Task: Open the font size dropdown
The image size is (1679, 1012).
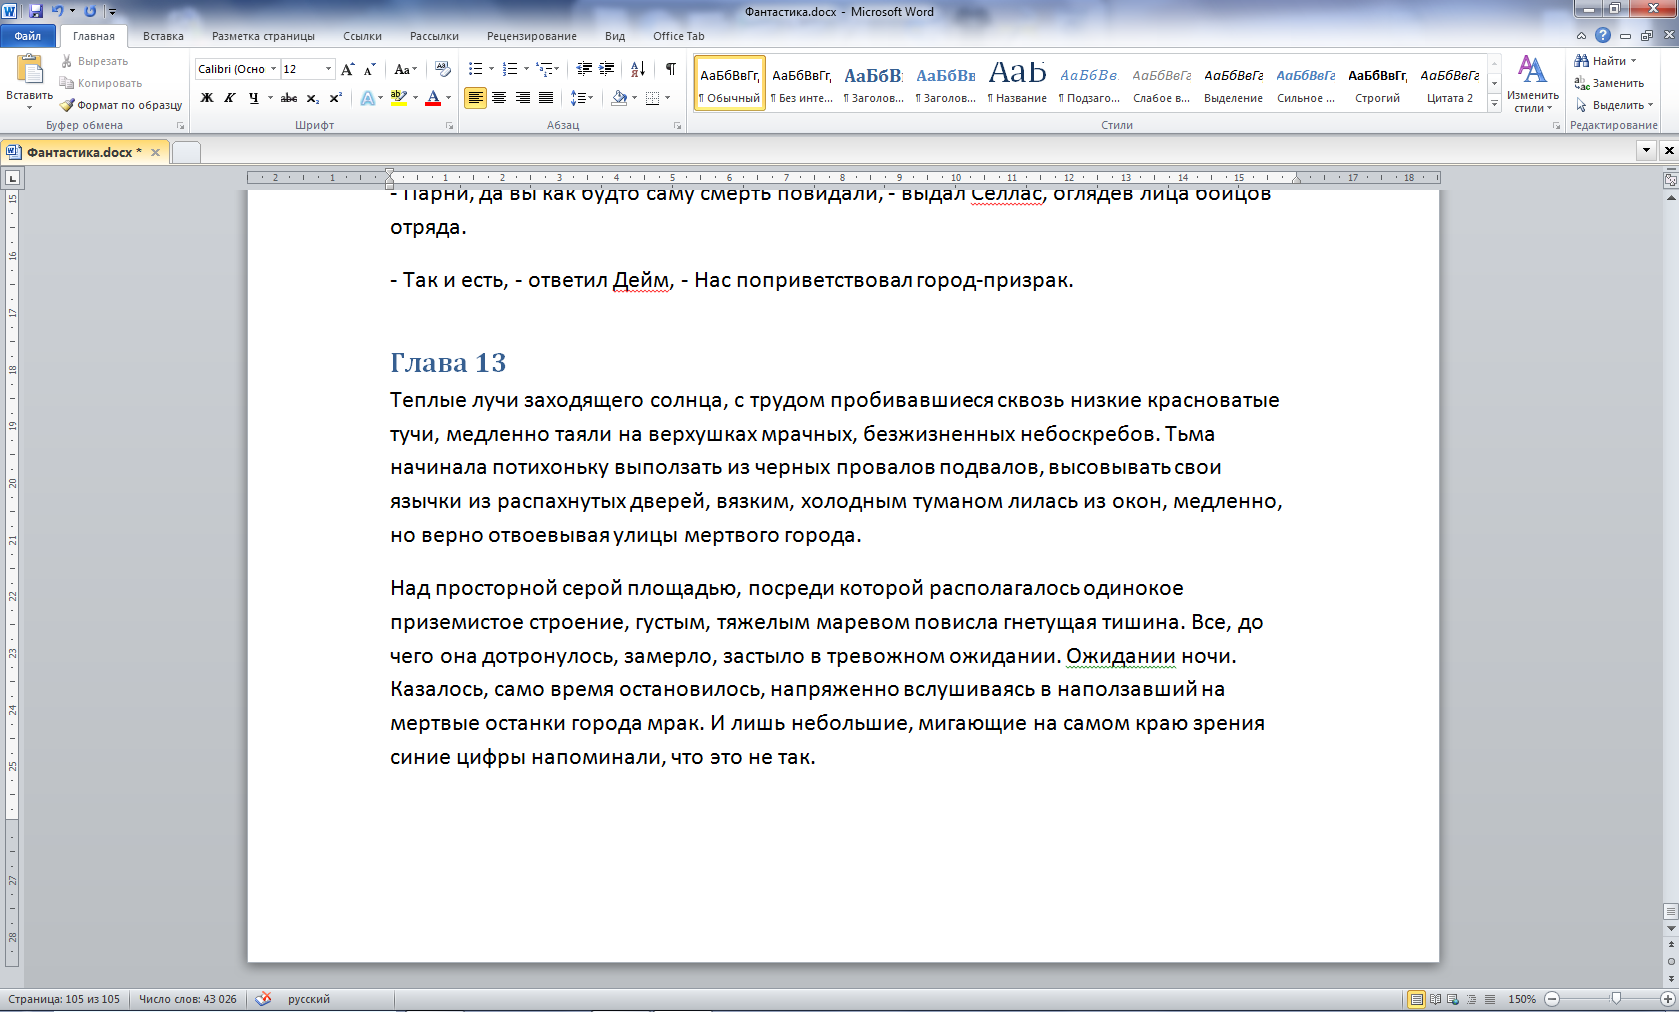Action: (x=328, y=69)
